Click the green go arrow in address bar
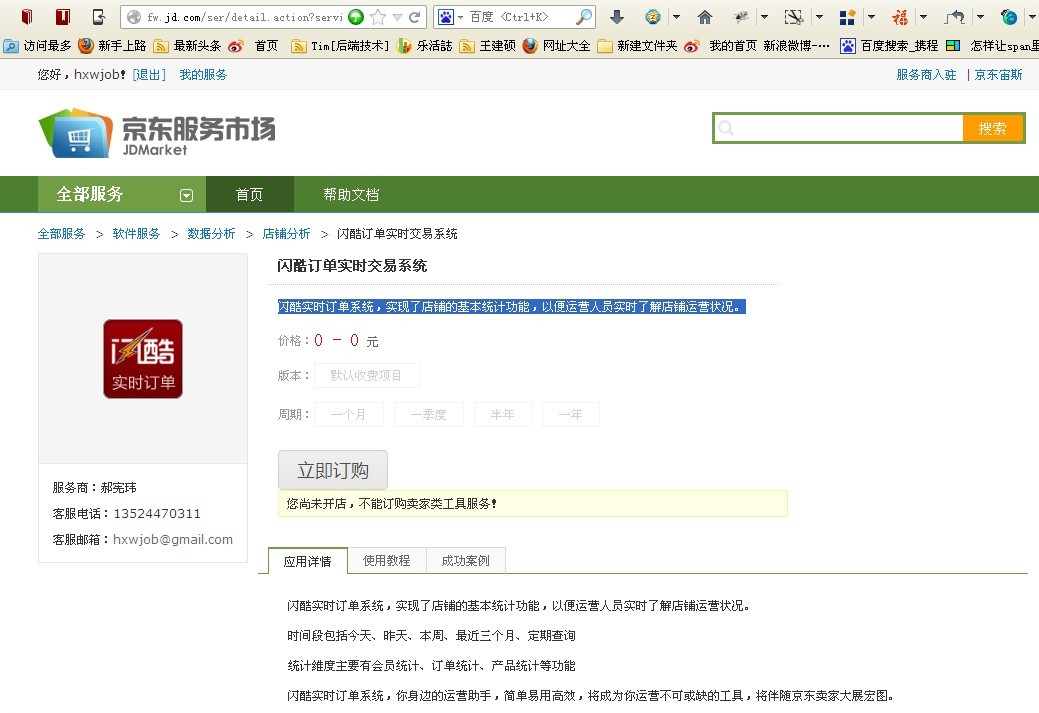The width and height of the screenshot is (1039, 713). click(356, 17)
